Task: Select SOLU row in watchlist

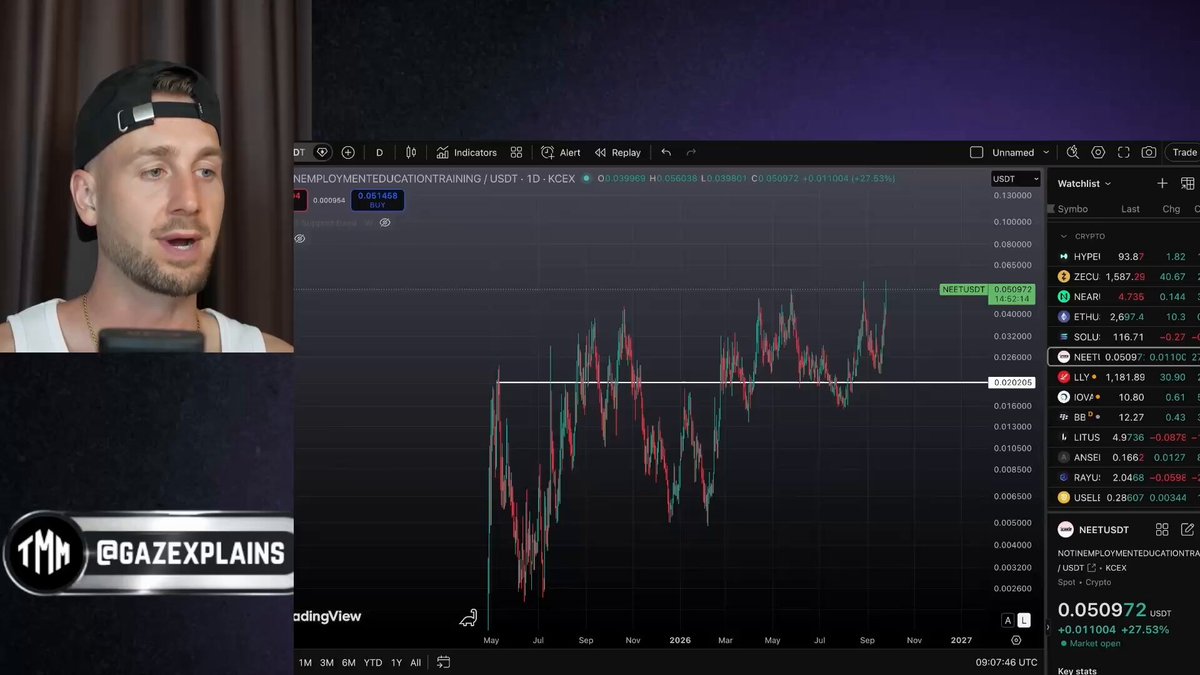Action: pos(1123,337)
